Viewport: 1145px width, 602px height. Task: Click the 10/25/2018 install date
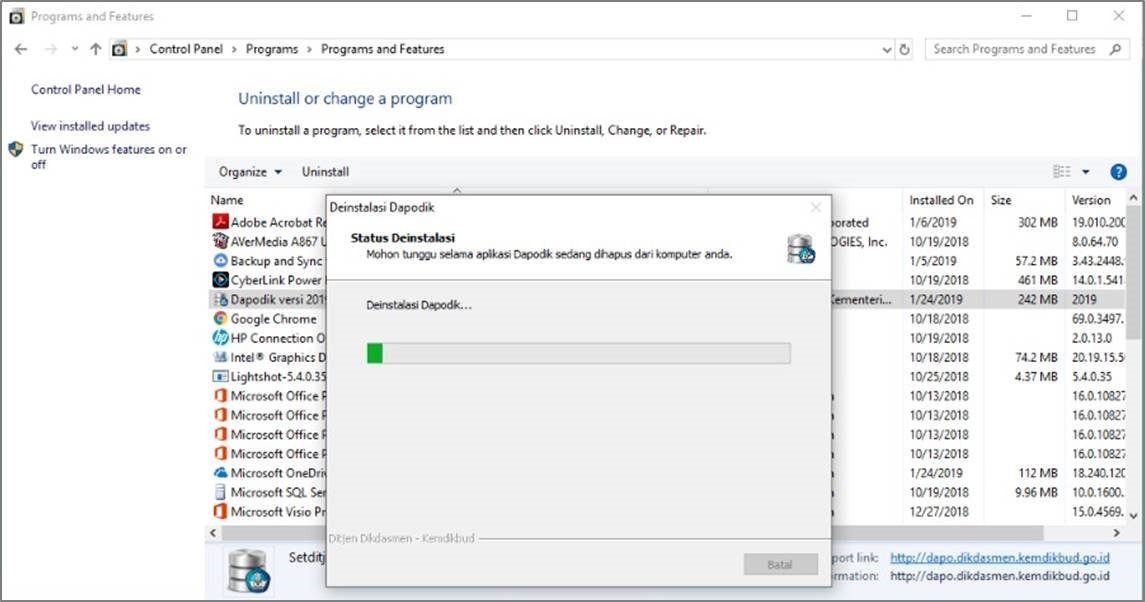pyautogui.click(x=939, y=376)
